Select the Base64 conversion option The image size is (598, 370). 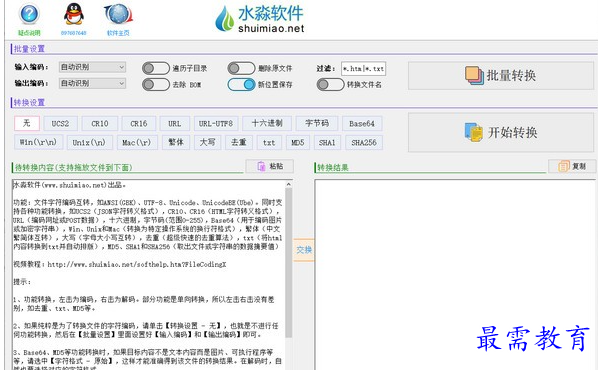click(x=362, y=124)
